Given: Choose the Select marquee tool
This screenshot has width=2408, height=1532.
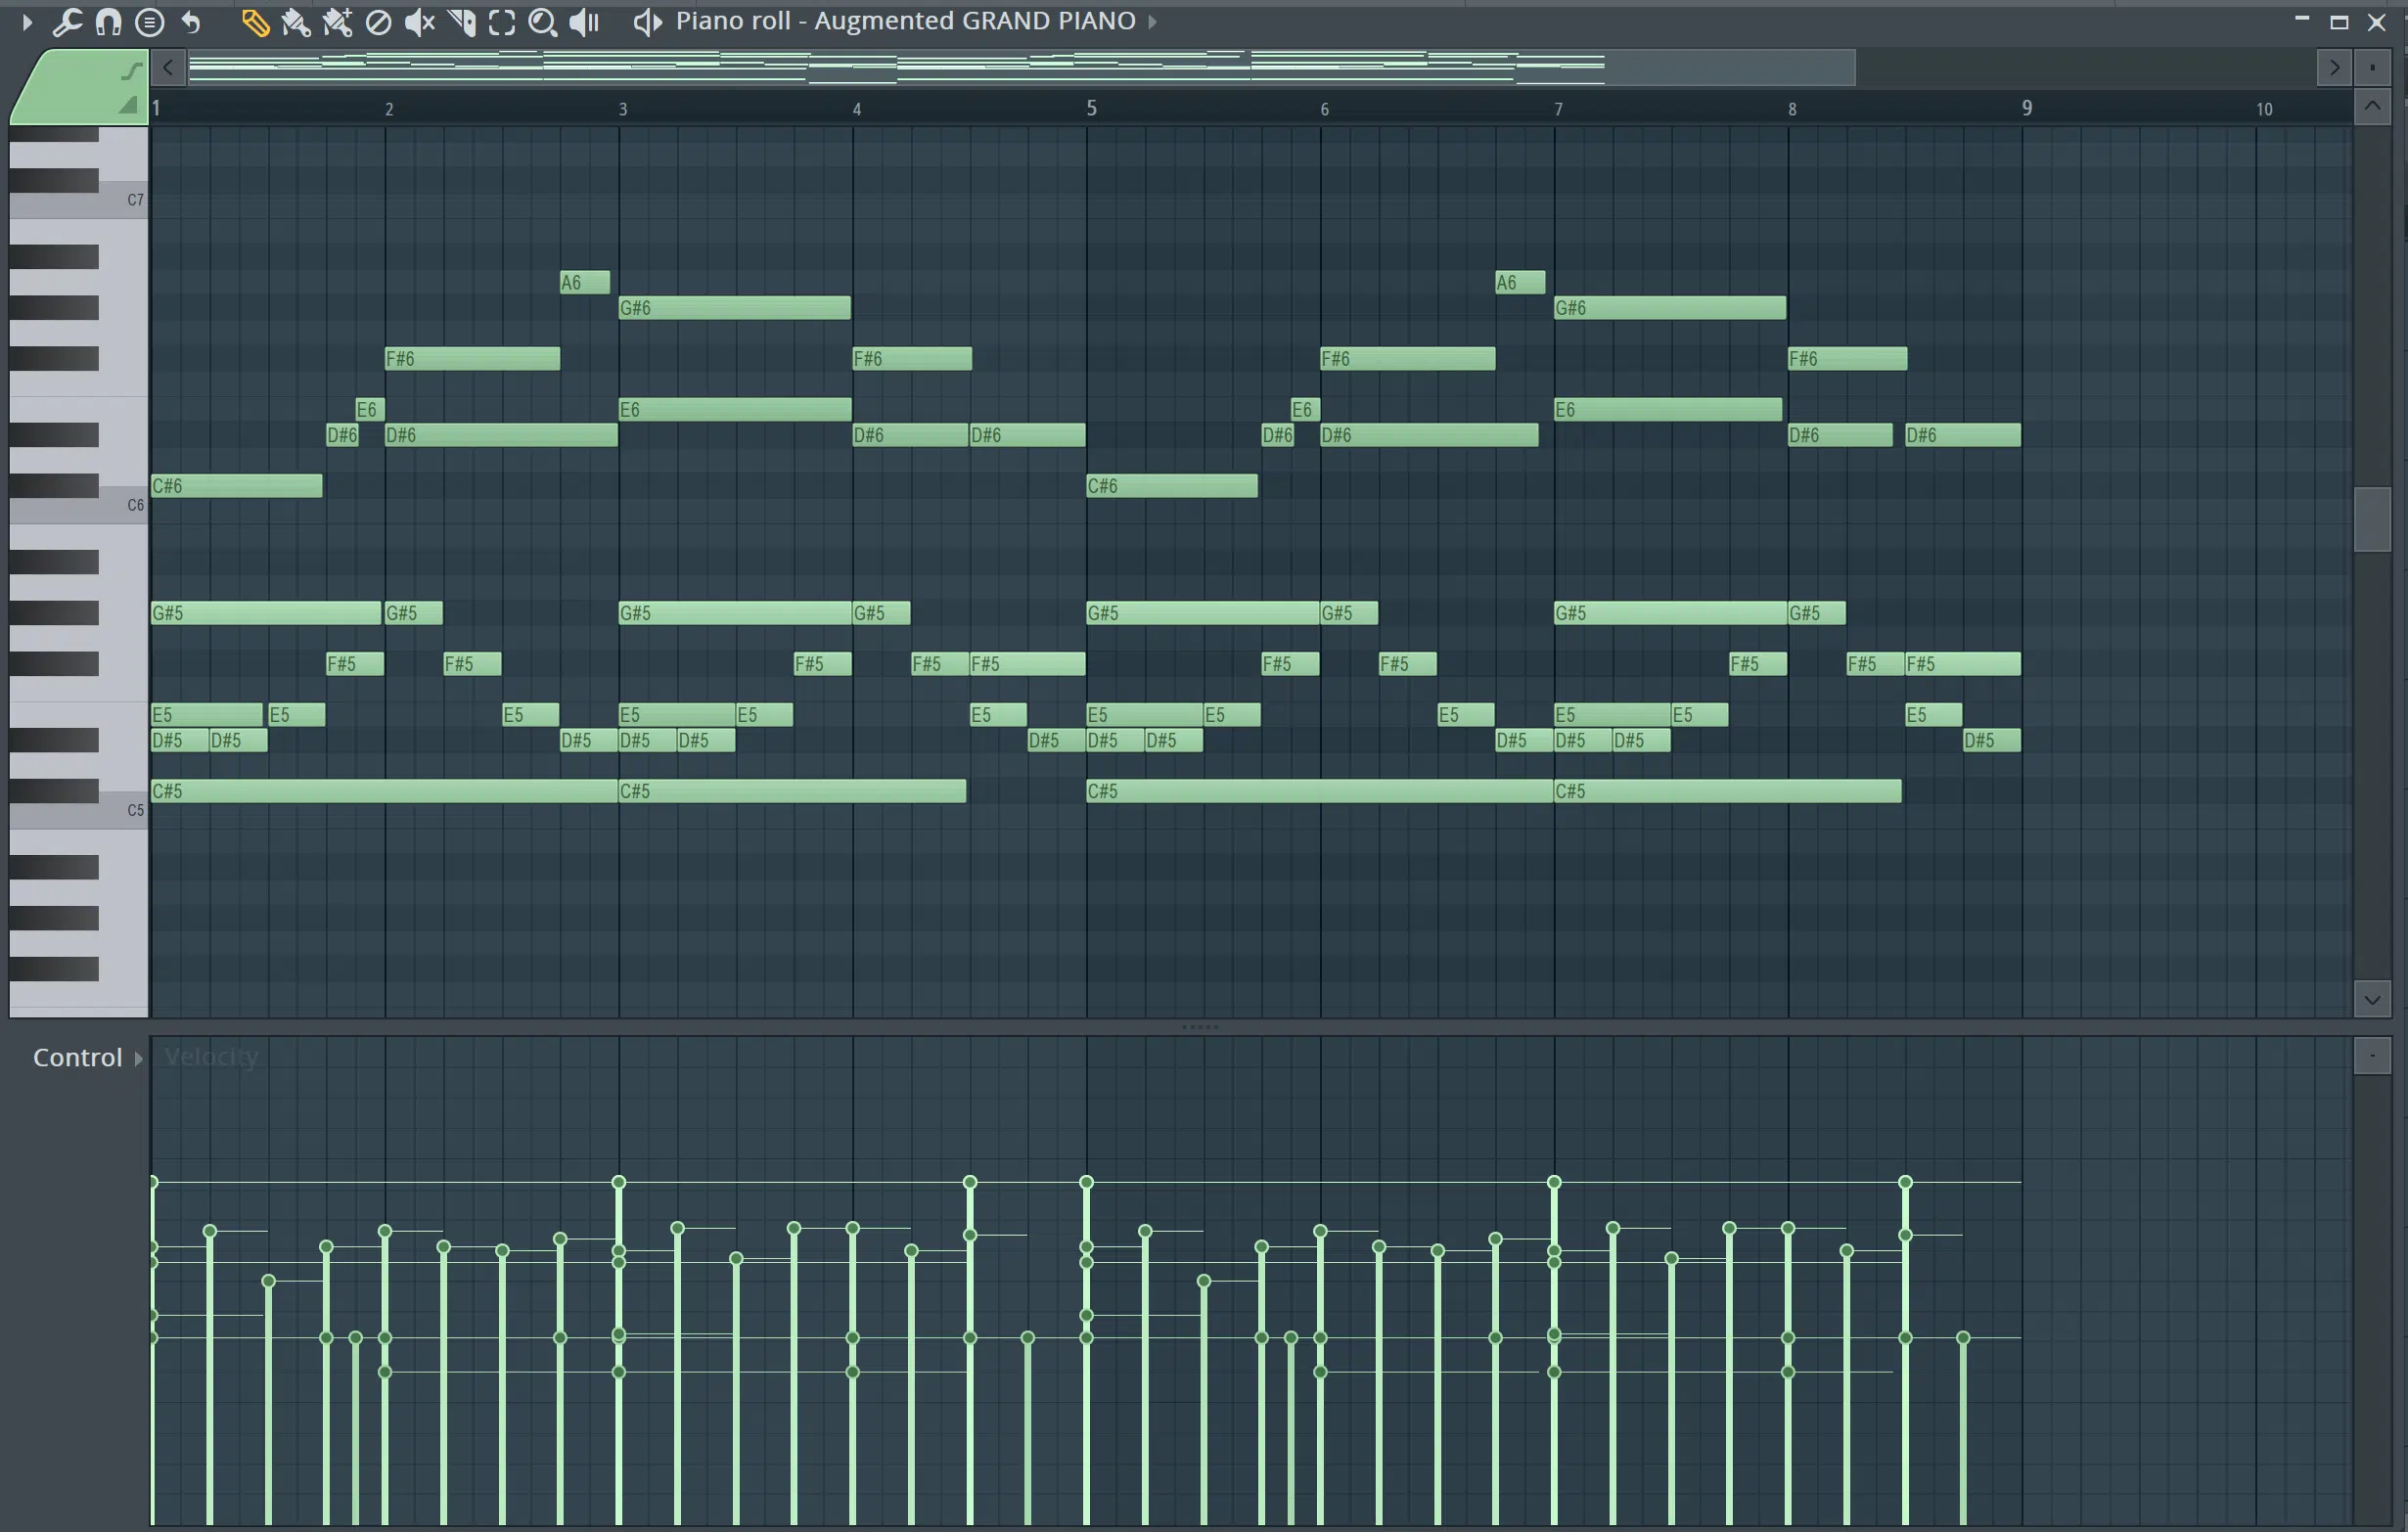Looking at the screenshot, I should pos(502,22).
